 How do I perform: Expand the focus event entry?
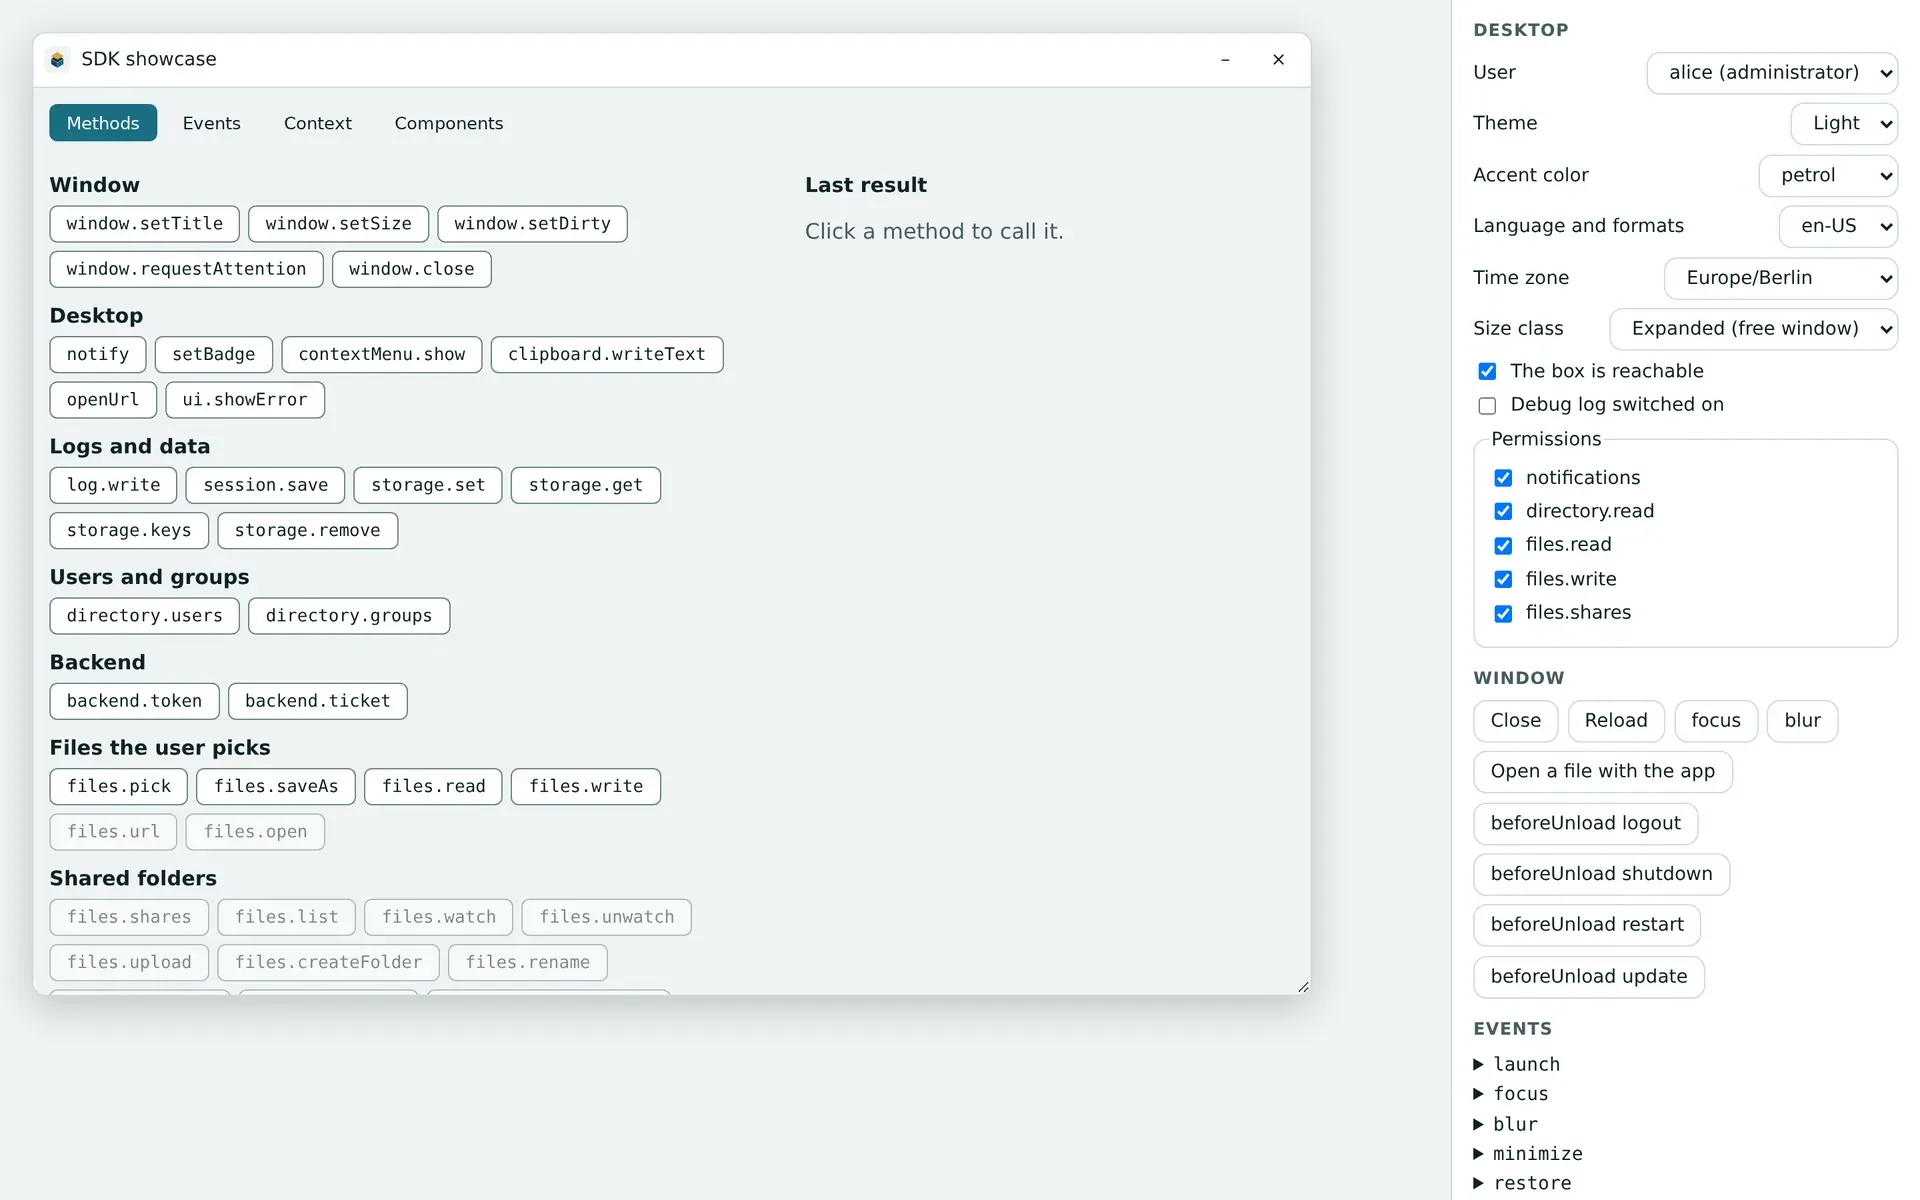(x=1511, y=1094)
